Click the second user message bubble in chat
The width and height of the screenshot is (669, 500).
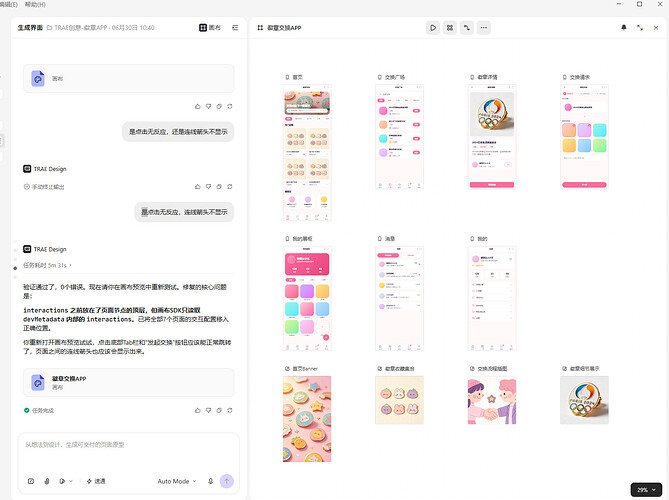click(184, 212)
